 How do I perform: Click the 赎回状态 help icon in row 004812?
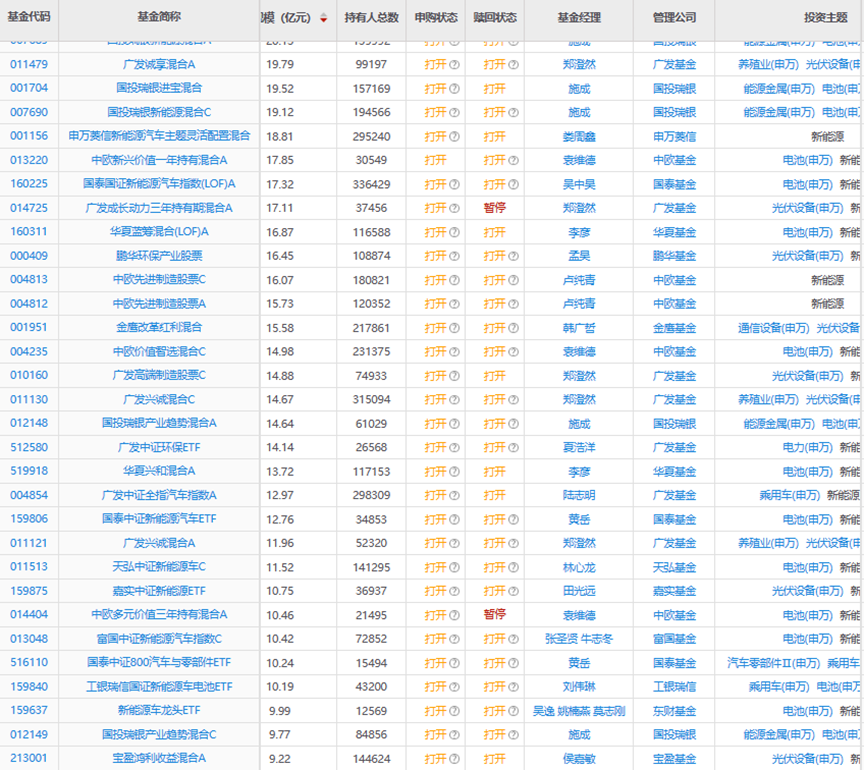click(513, 304)
